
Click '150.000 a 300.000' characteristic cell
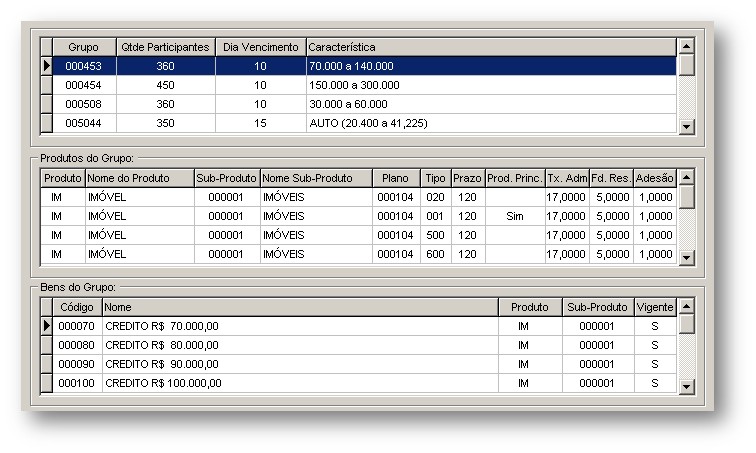click(x=491, y=85)
